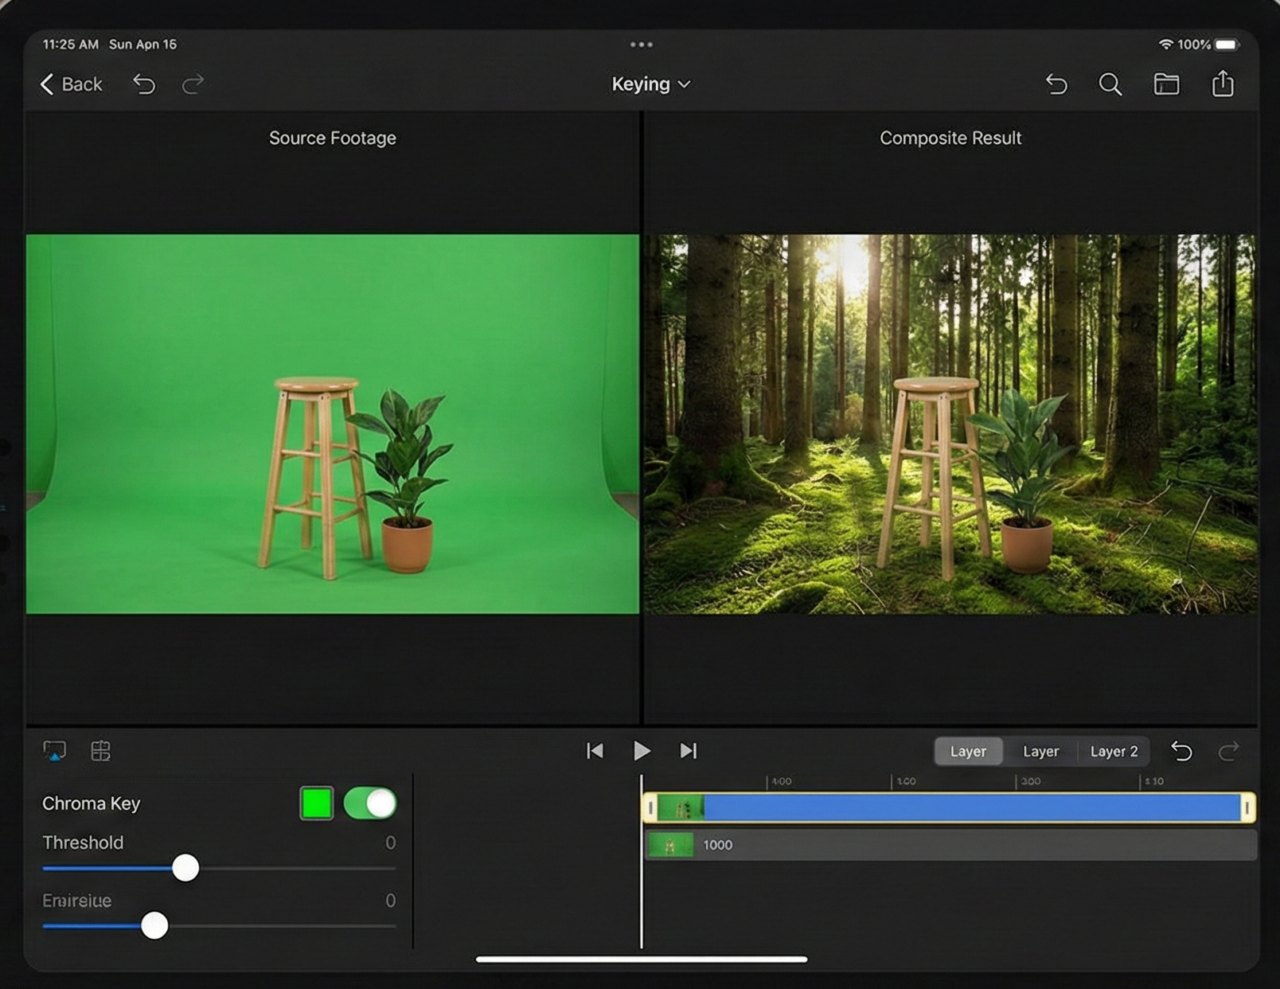The image size is (1280, 989).
Task: Select the lower track clip labeled 1000
Action: (950, 845)
